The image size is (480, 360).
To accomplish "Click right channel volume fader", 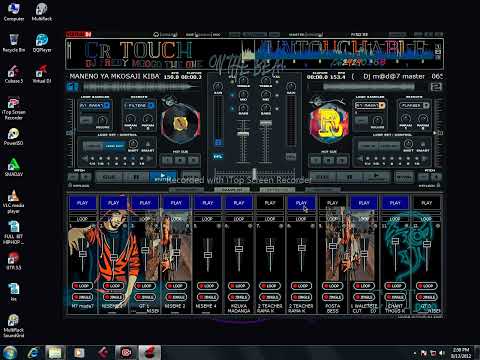I will pyautogui.click(x=266, y=123).
